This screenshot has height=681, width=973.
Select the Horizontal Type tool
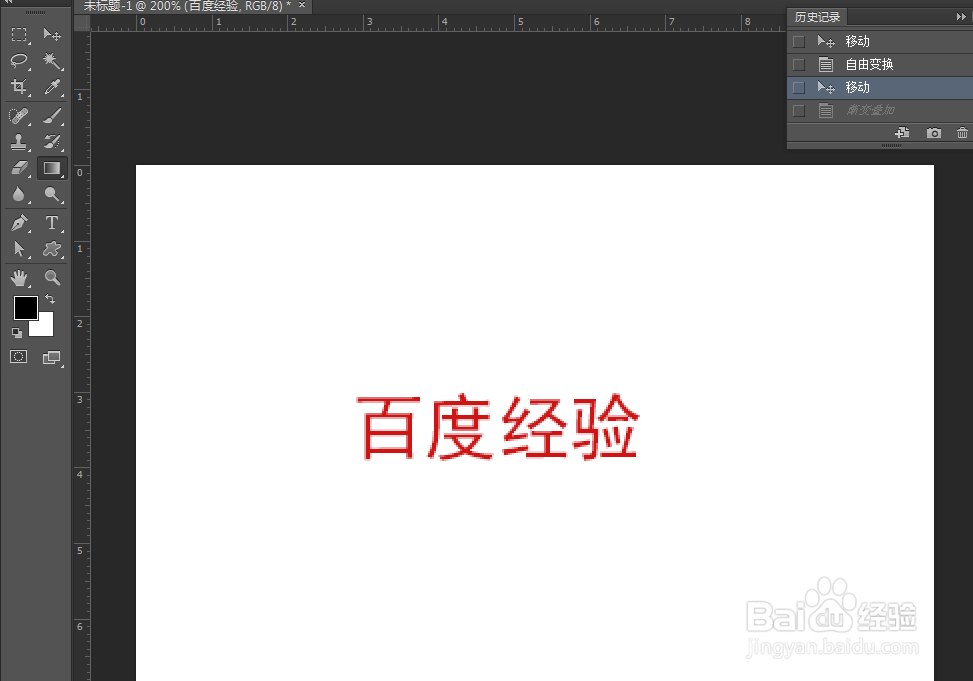[52, 223]
